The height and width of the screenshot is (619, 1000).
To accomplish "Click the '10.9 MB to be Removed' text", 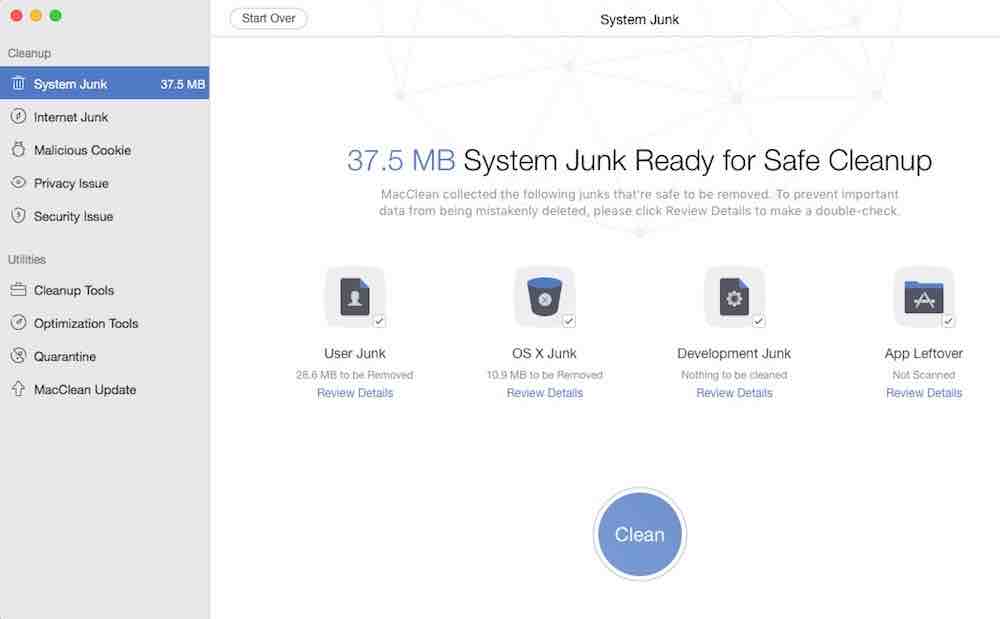I will tap(545, 375).
